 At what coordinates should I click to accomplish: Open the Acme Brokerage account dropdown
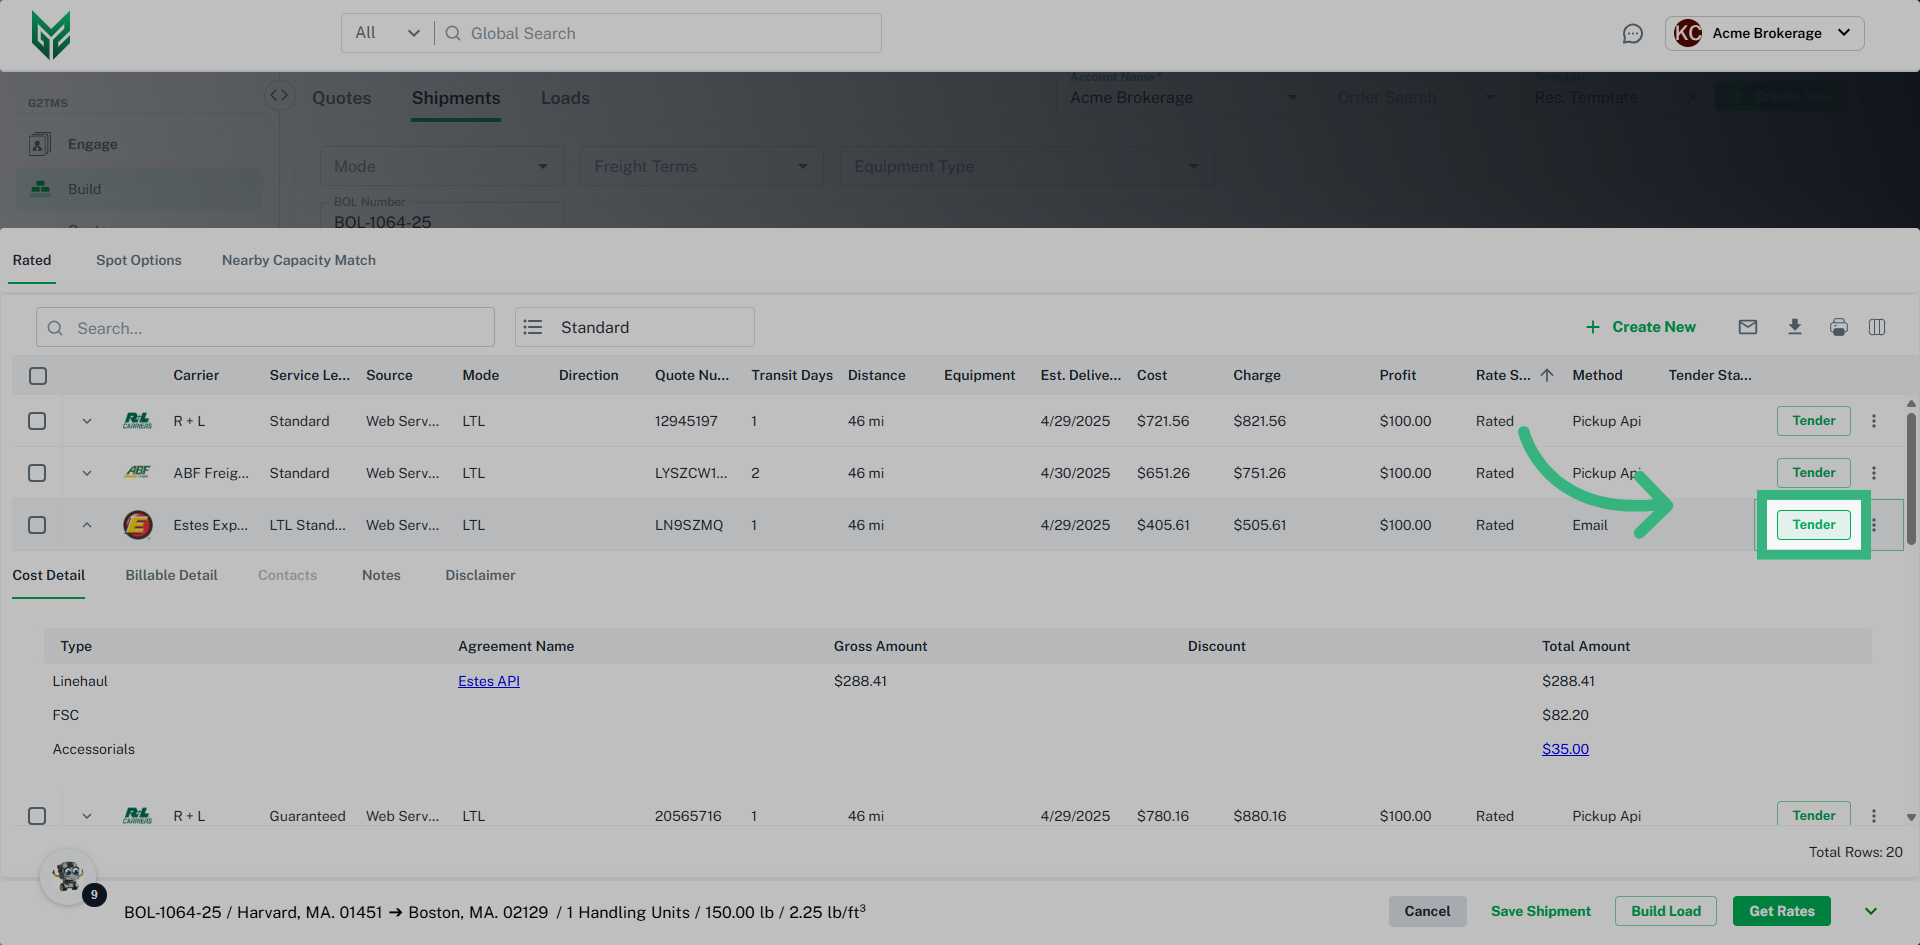point(1764,33)
